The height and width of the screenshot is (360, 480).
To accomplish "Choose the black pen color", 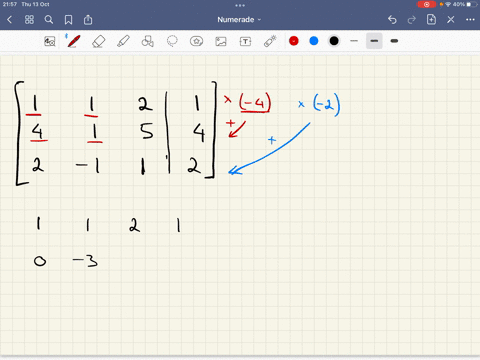I will (x=334, y=41).
